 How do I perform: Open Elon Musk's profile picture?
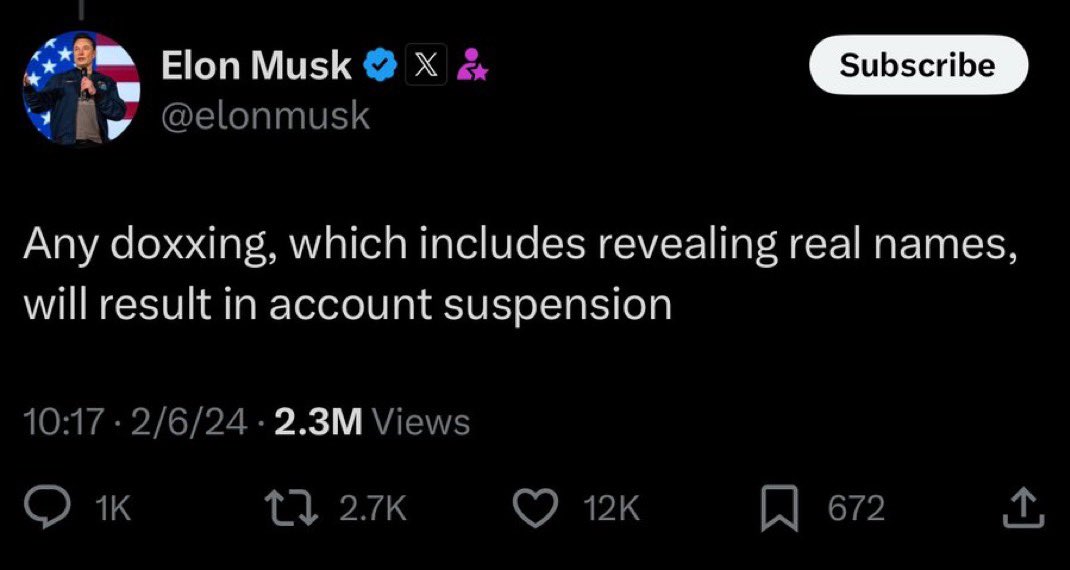pyautogui.click(x=81, y=89)
